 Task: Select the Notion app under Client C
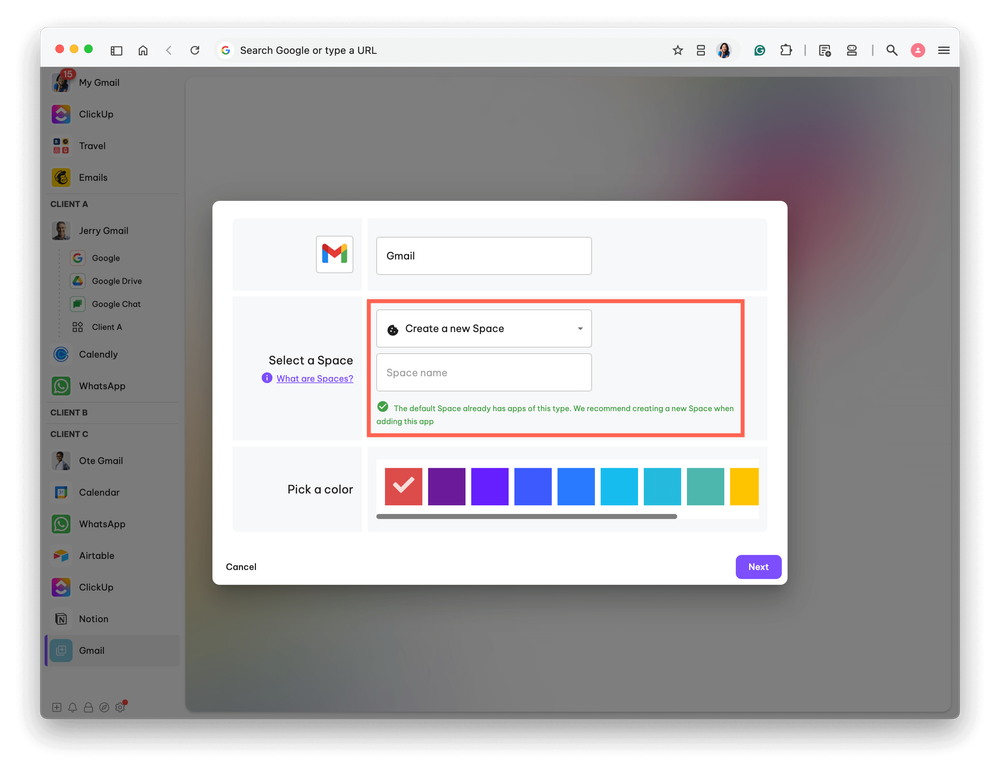coord(60,618)
